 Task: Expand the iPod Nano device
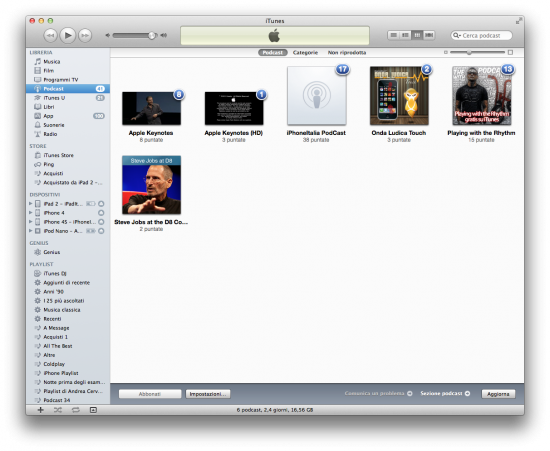click(x=31, y=231)
